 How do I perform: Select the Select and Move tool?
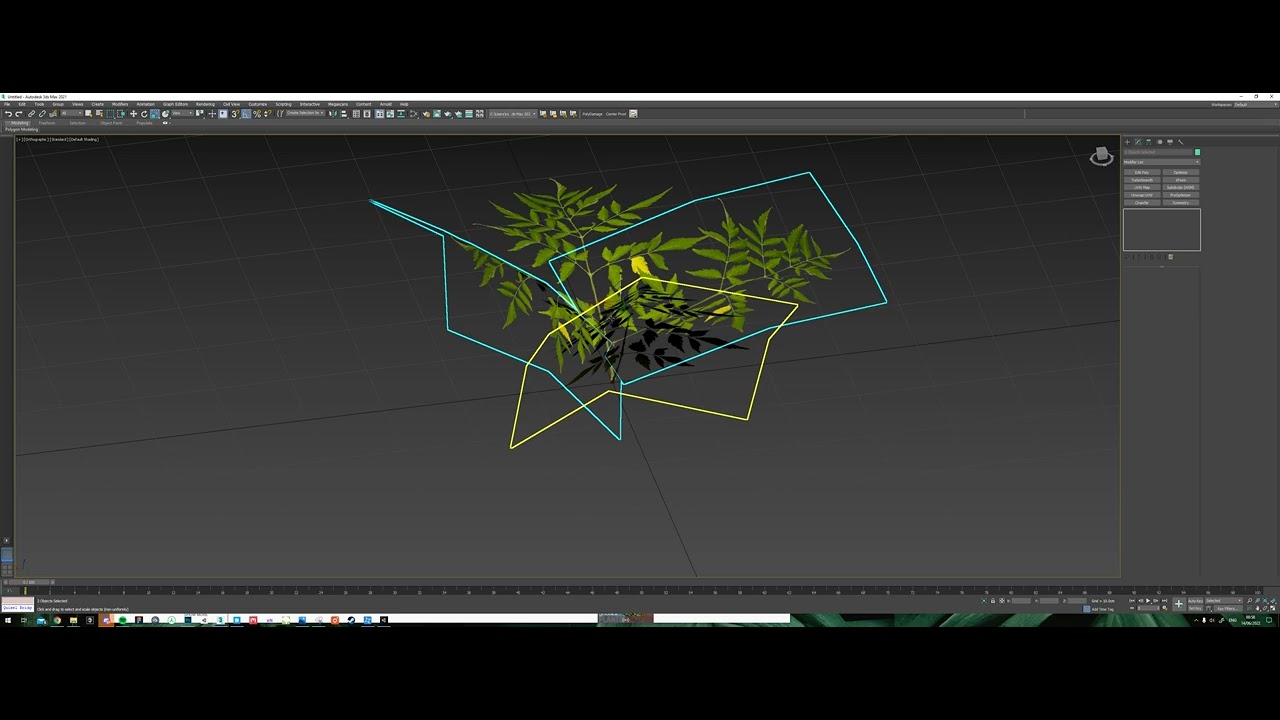click(x=133, y=114)
